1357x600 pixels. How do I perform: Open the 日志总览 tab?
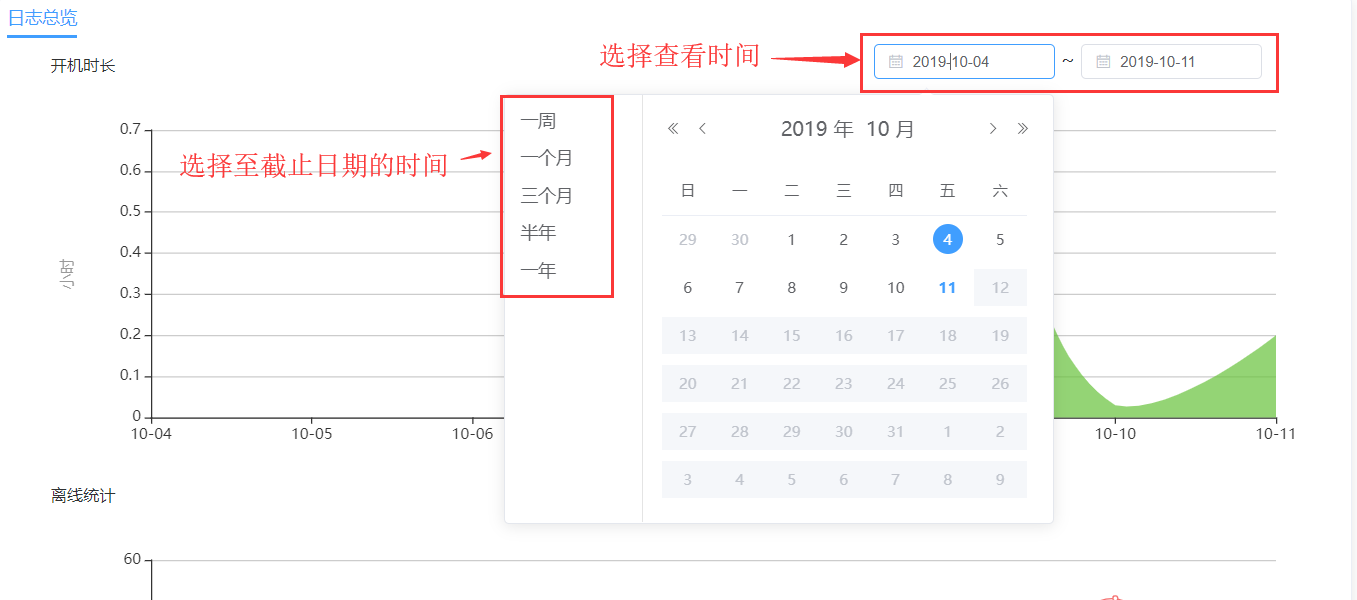42,18
